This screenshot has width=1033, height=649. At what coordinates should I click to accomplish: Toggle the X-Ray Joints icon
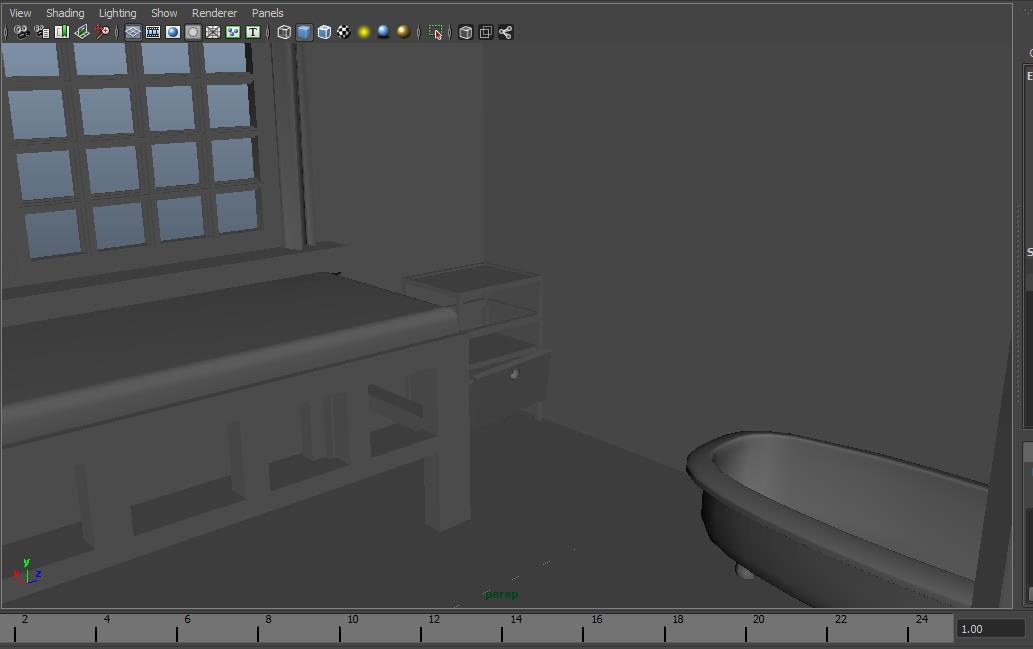(505, 32)
